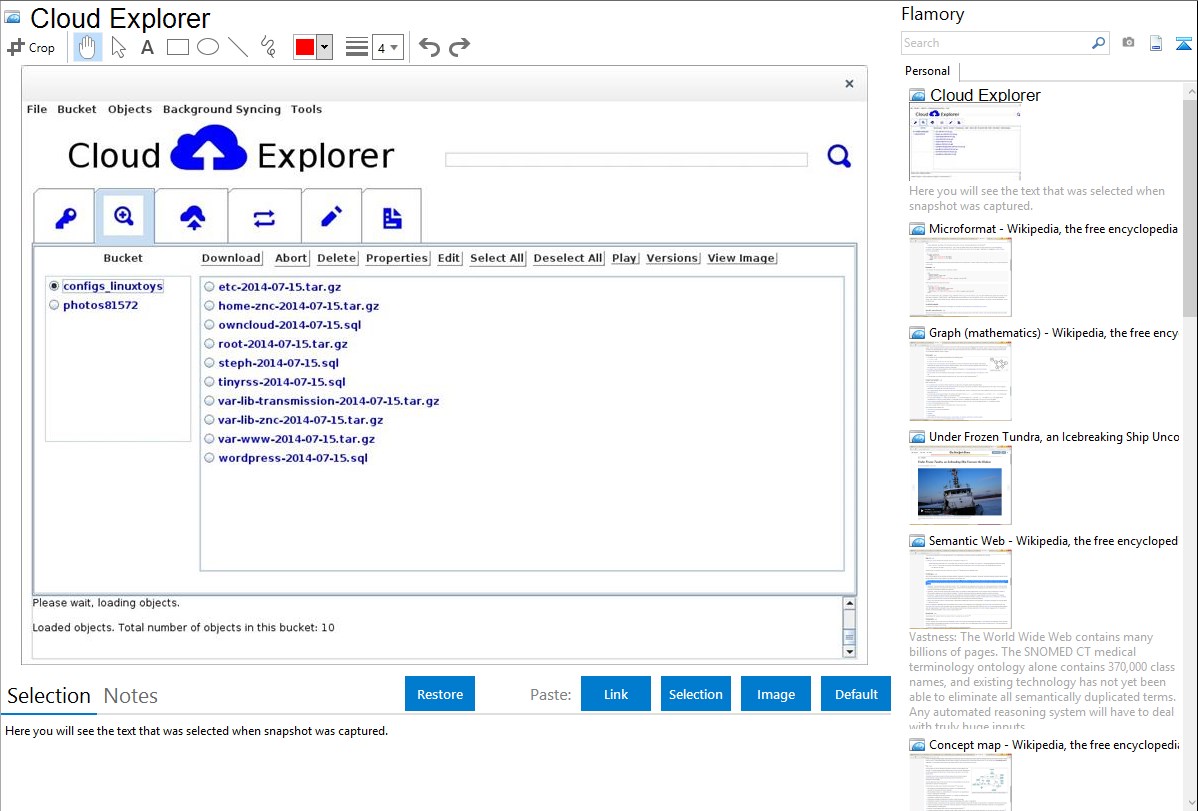
Task: Select the text annotation tool
Action: pyautogui.click(x=147, y=47)
